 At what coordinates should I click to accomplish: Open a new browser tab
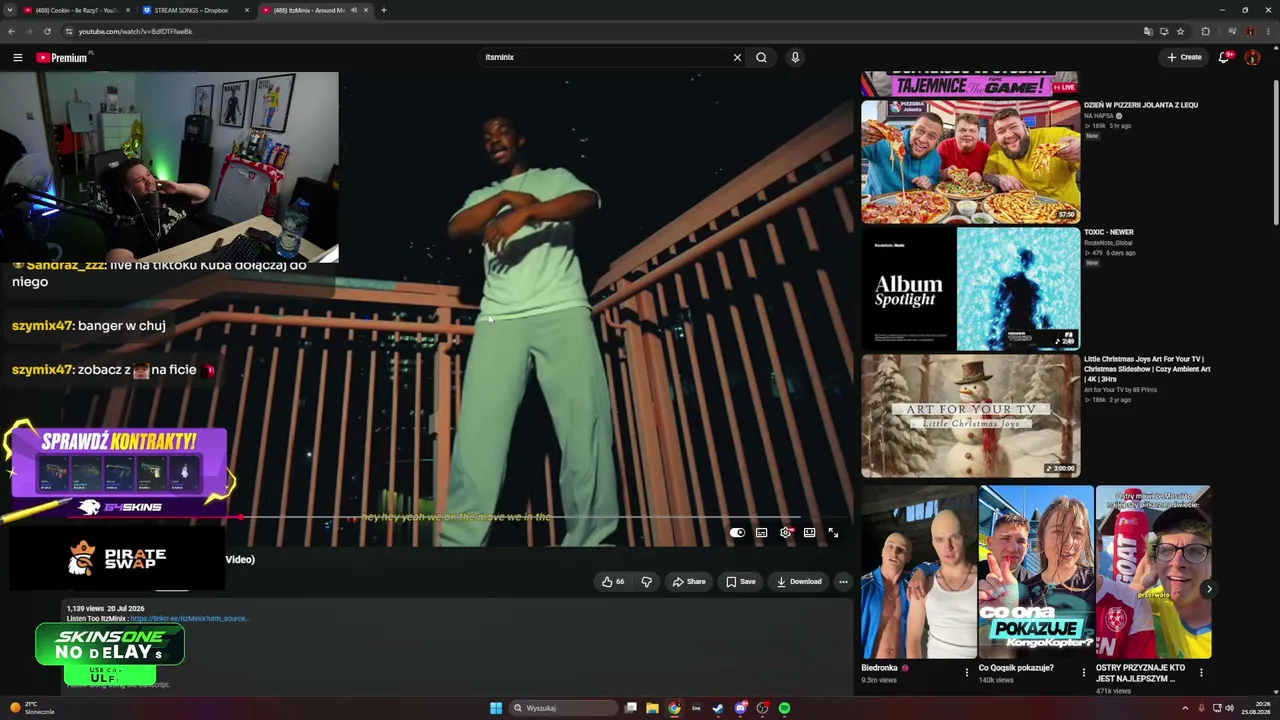(x=383, y=10)
